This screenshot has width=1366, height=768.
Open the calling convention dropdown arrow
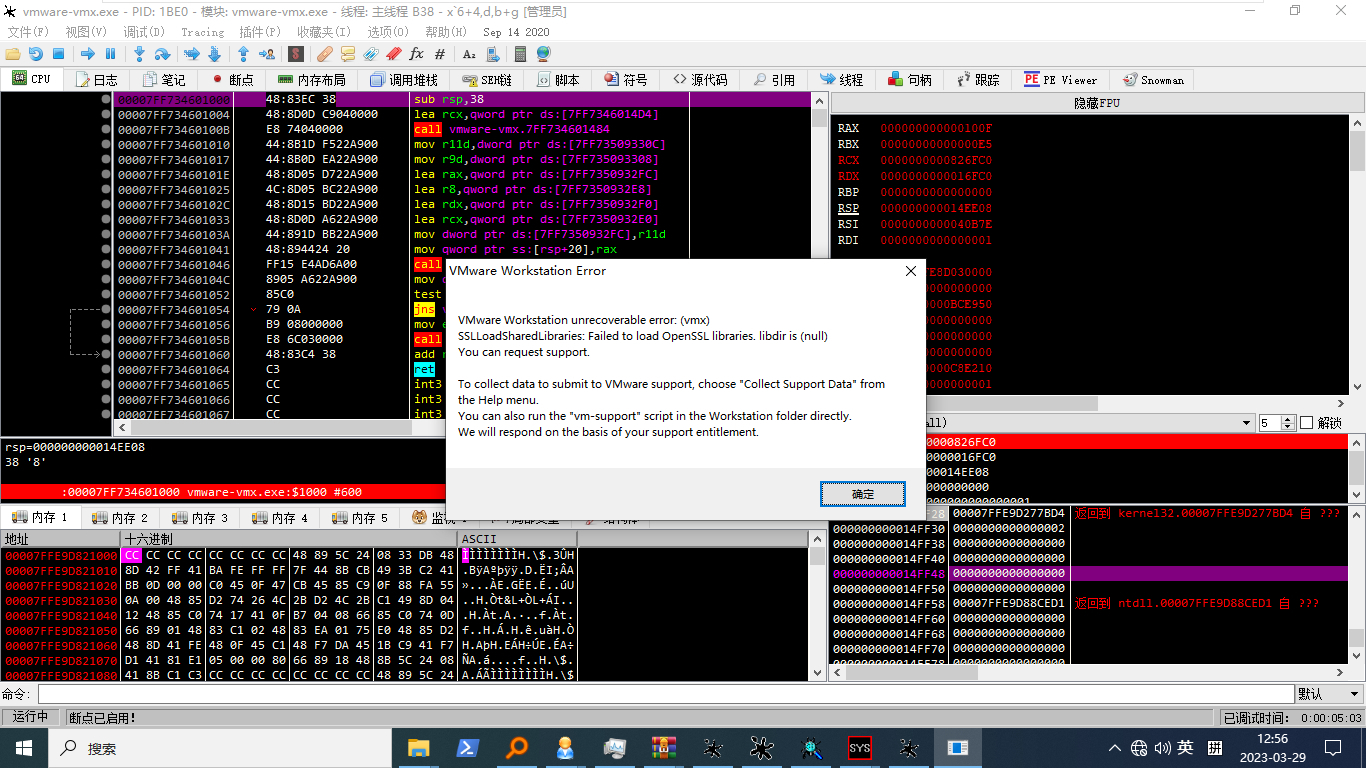click(1245, 423)
